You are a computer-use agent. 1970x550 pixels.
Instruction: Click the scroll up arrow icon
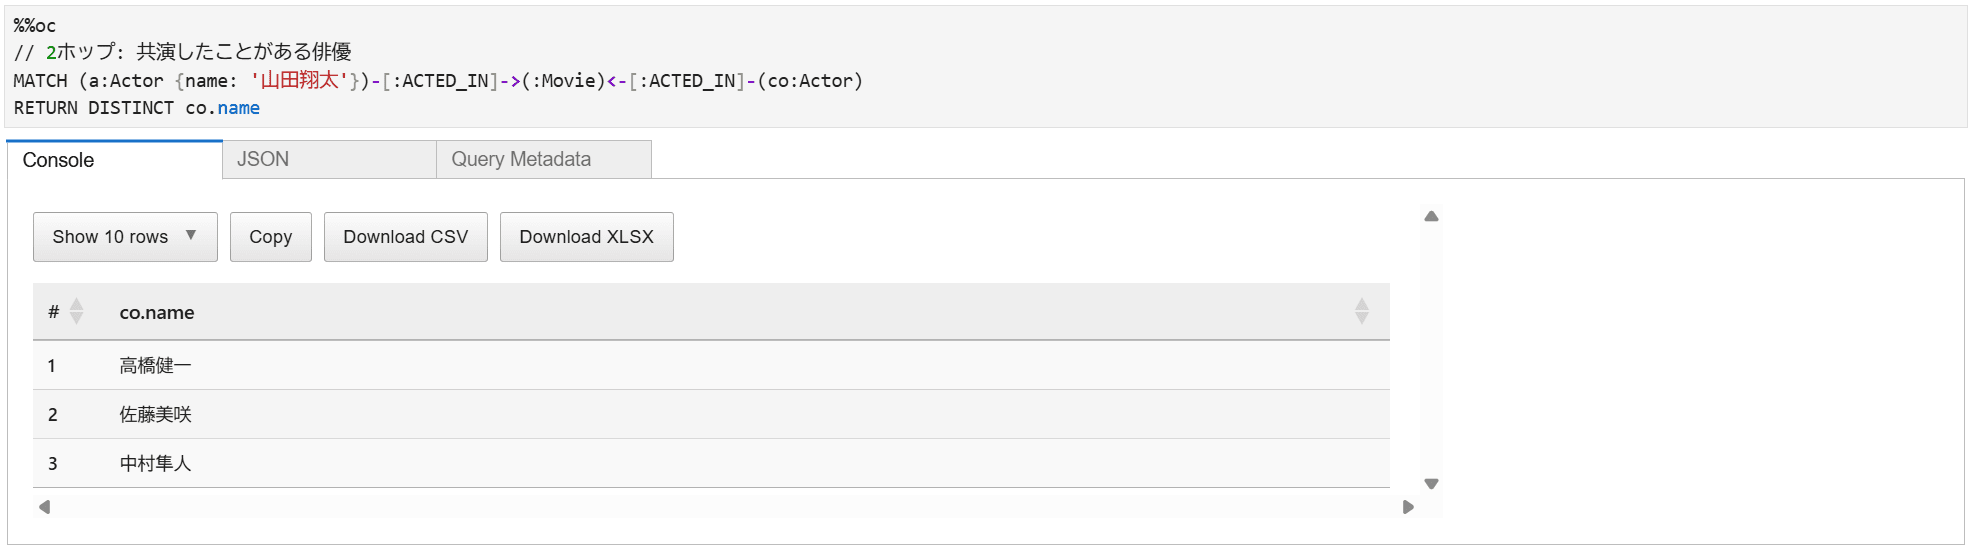1431,216
